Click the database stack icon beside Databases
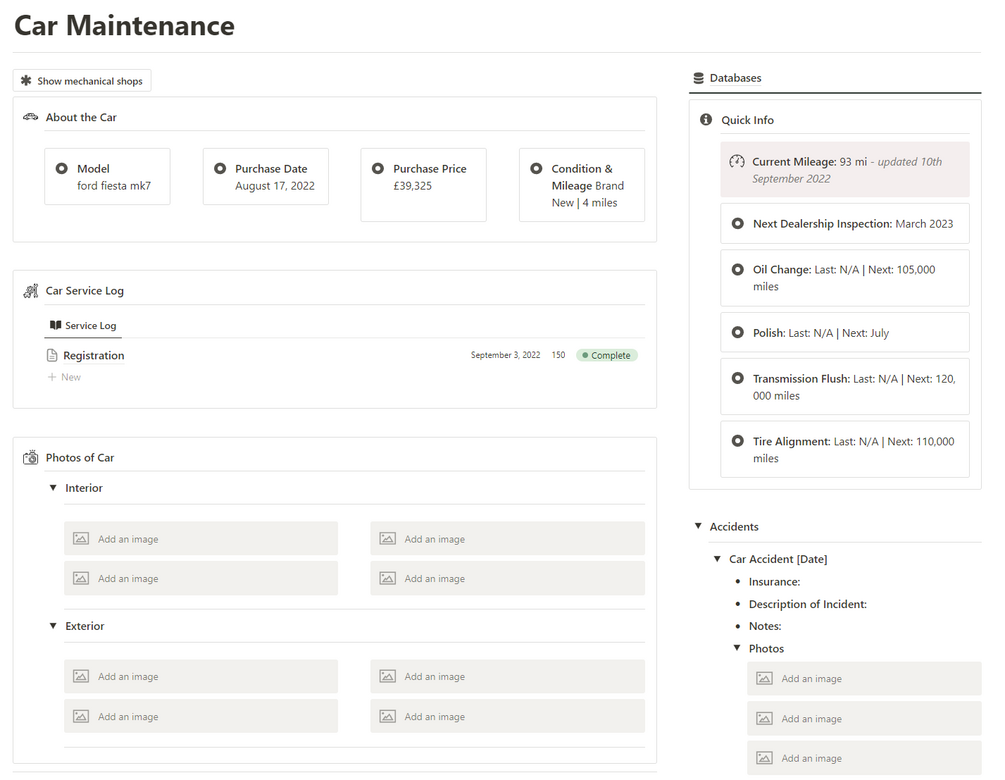 (x=698, y=78)
